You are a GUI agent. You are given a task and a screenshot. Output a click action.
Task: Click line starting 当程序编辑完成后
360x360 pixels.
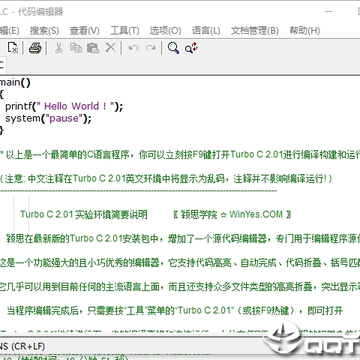(175, 311)
